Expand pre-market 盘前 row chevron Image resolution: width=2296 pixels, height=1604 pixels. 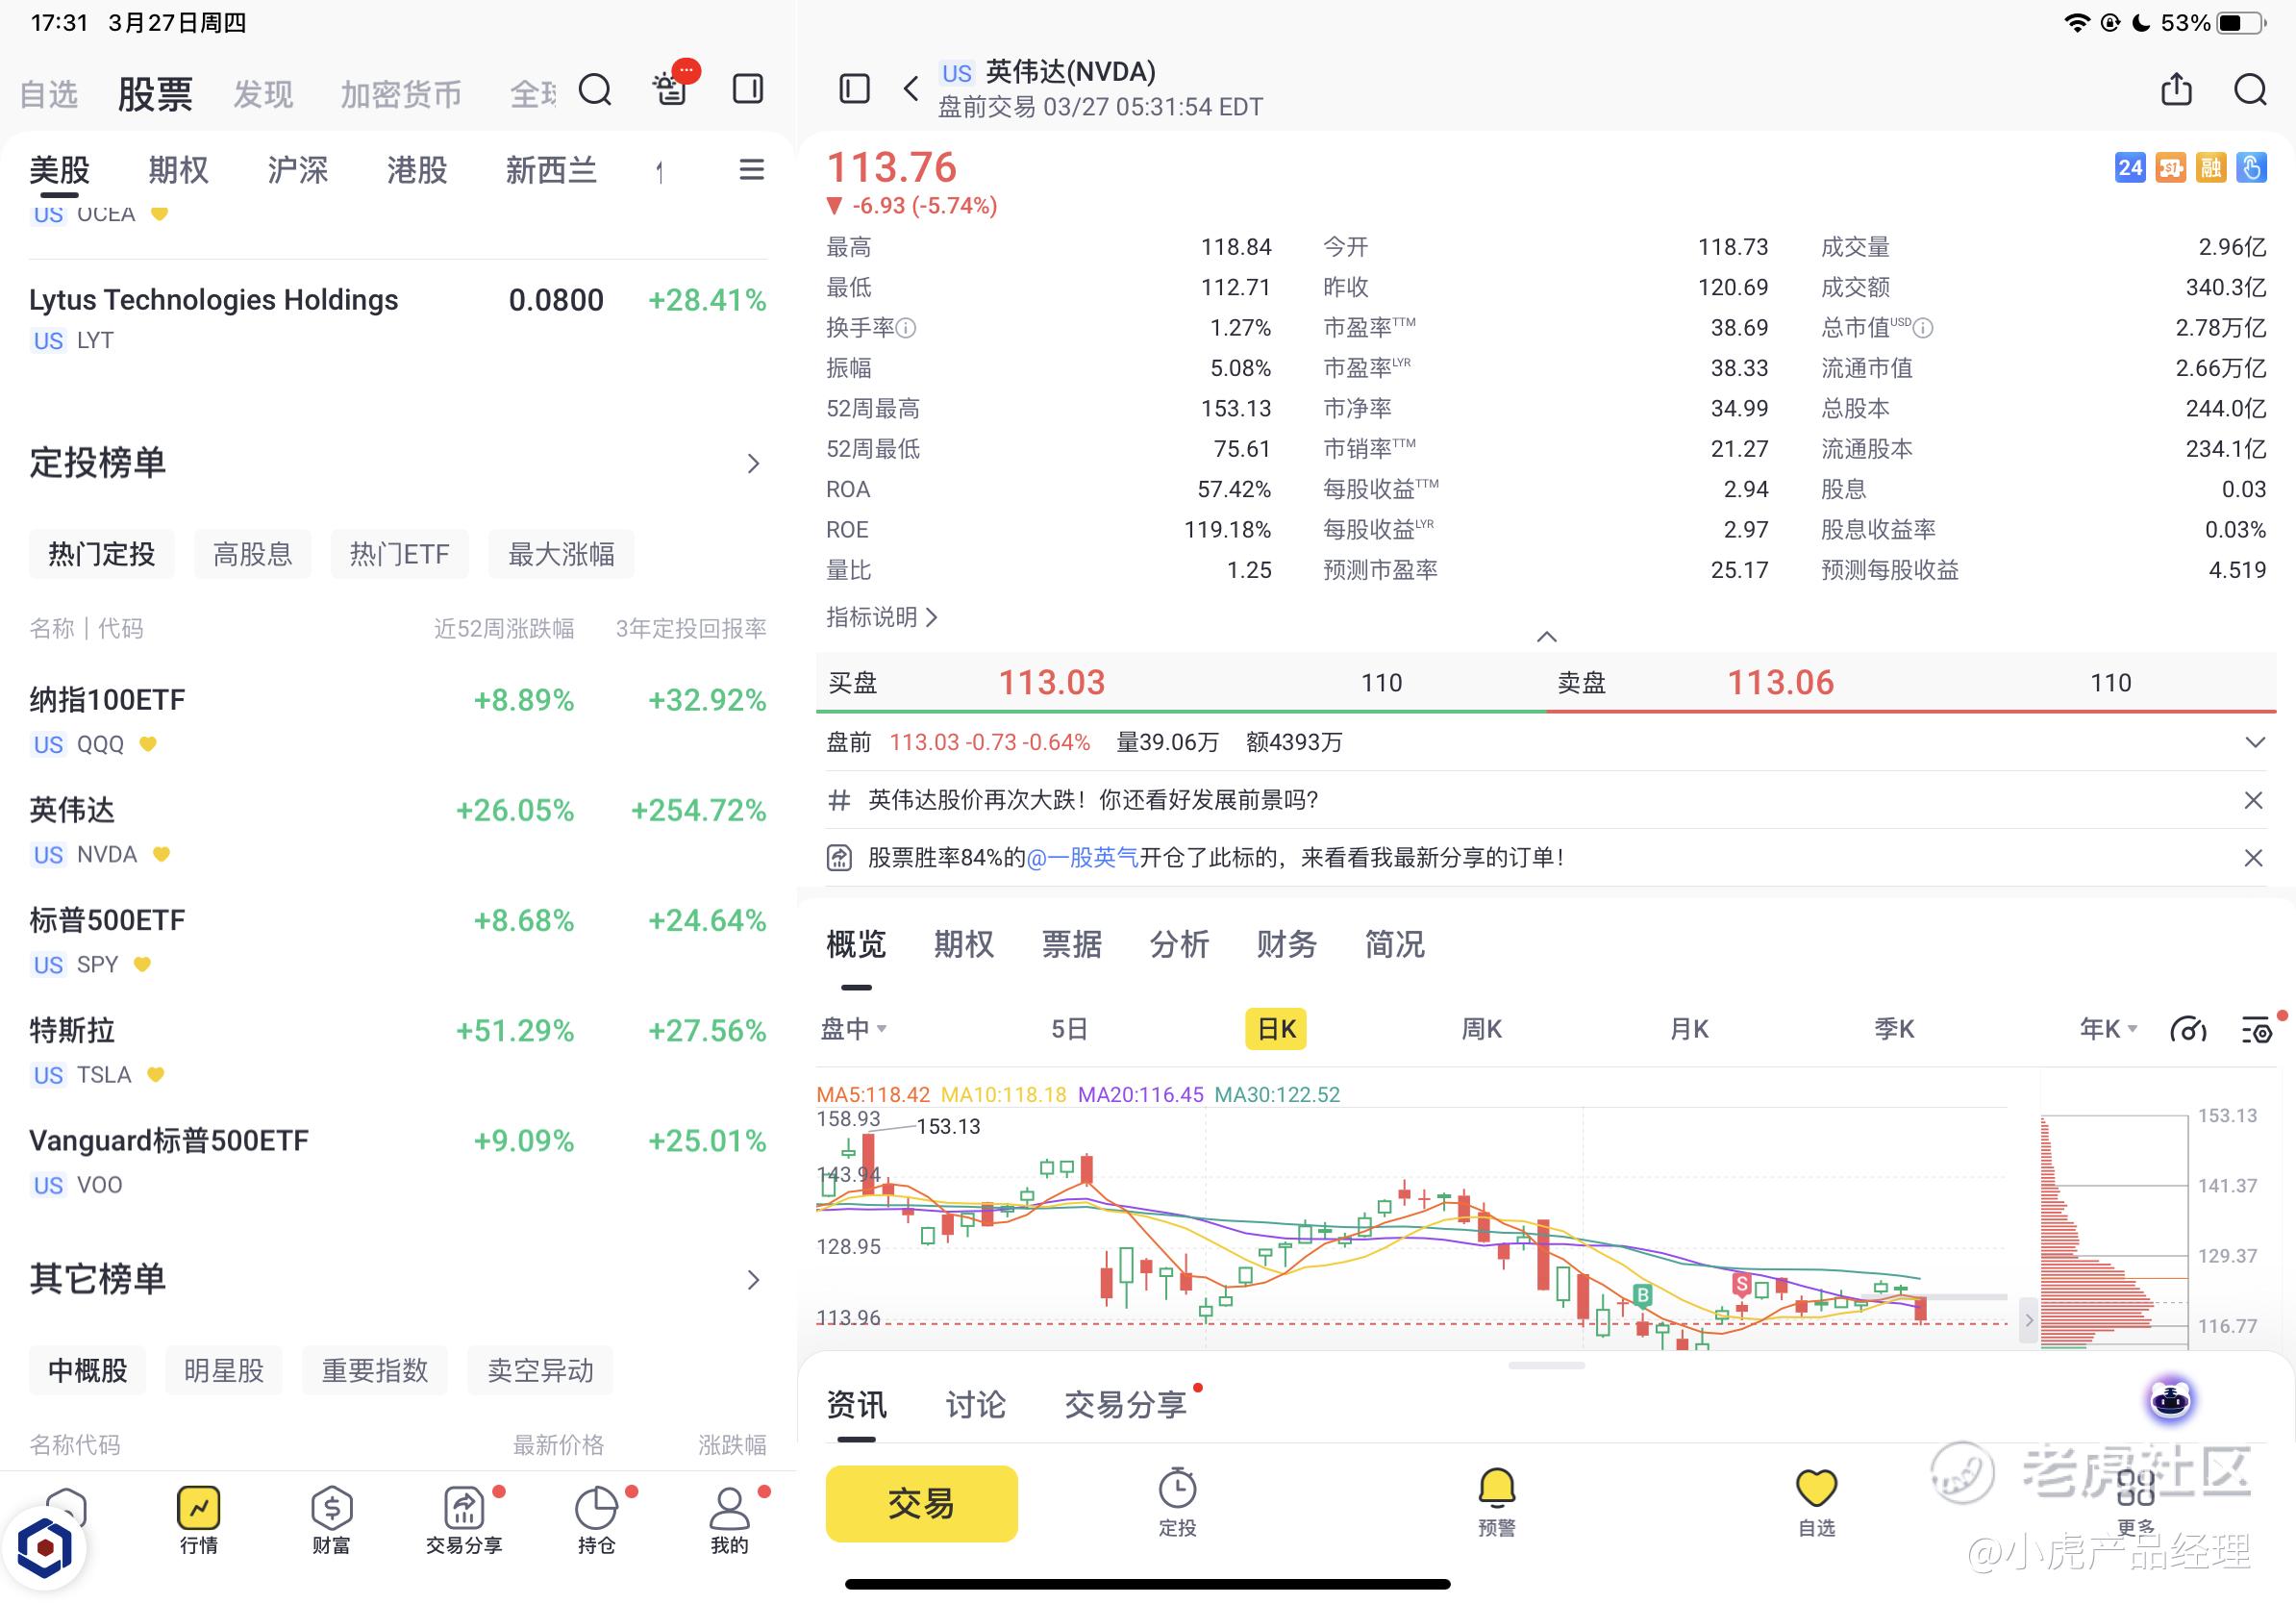(x=2255, y=742)
